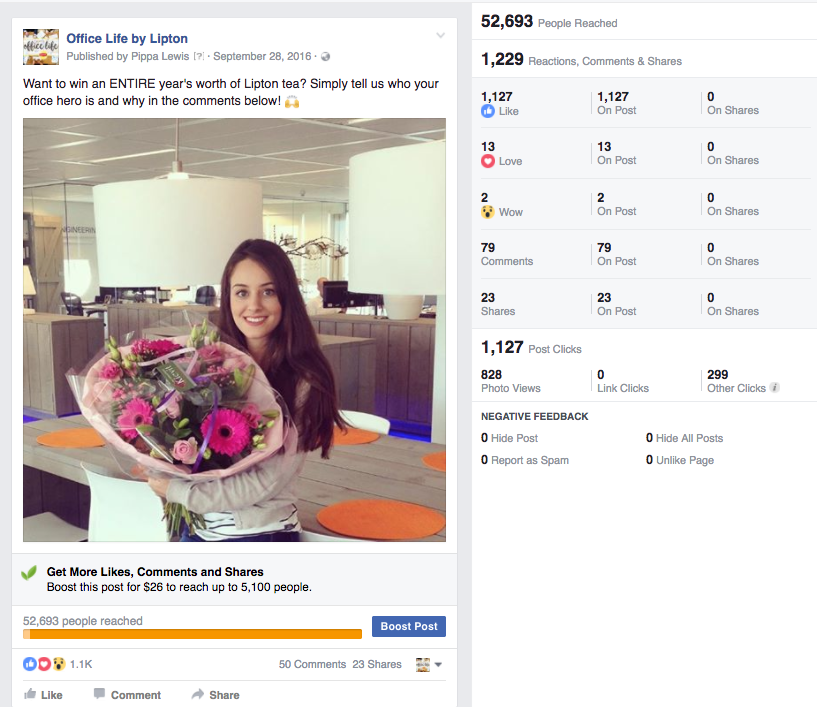Click the 2 On Post Wow value
Screen dimensions: 817x707
616,204
